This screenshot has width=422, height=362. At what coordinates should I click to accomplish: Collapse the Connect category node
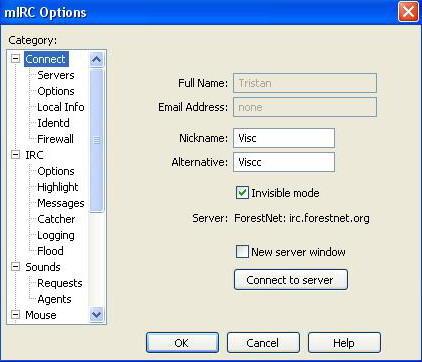click(15, 59)
